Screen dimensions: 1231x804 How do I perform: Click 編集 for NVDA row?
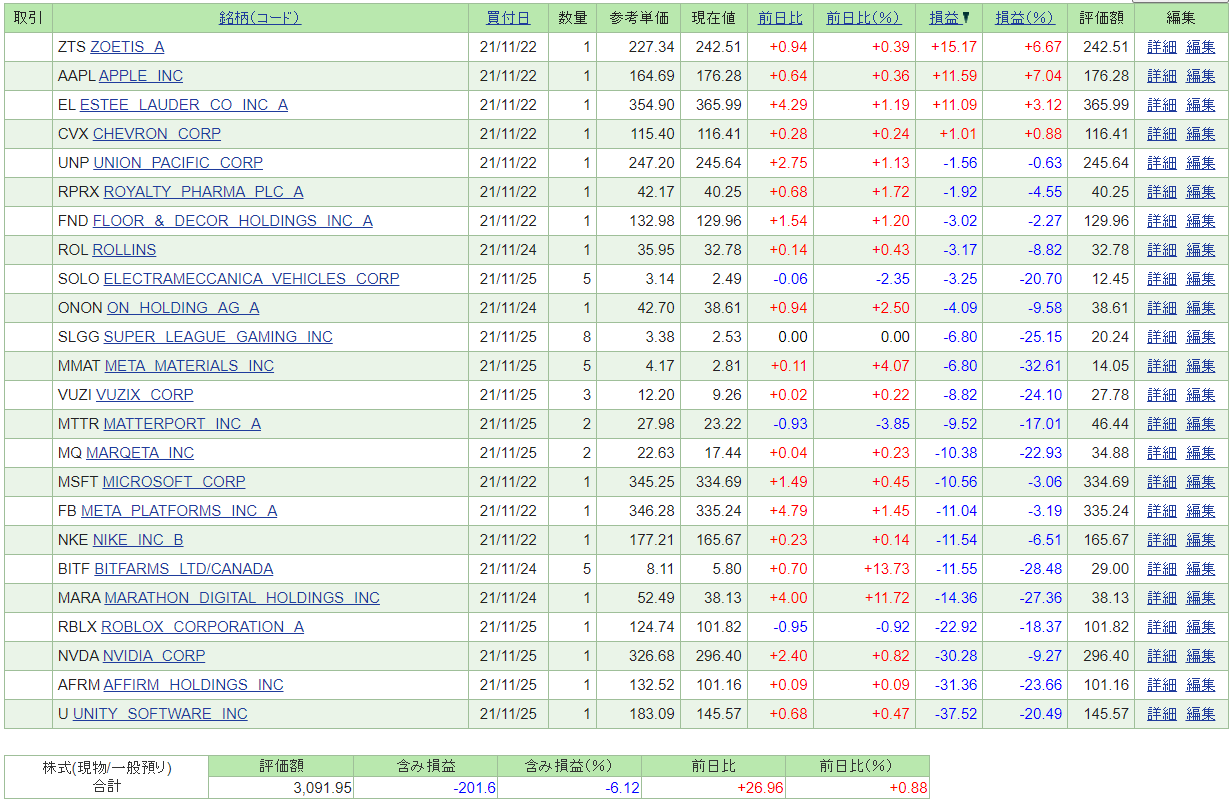(1201, 656)
